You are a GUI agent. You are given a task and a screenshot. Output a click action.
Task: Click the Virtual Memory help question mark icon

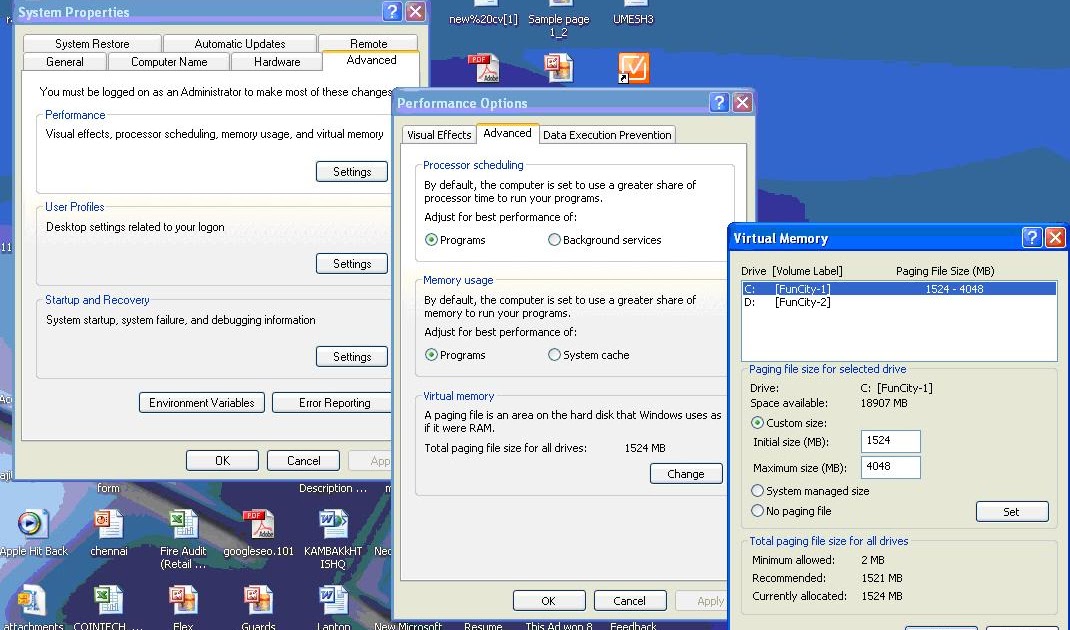pos(1031,238)
